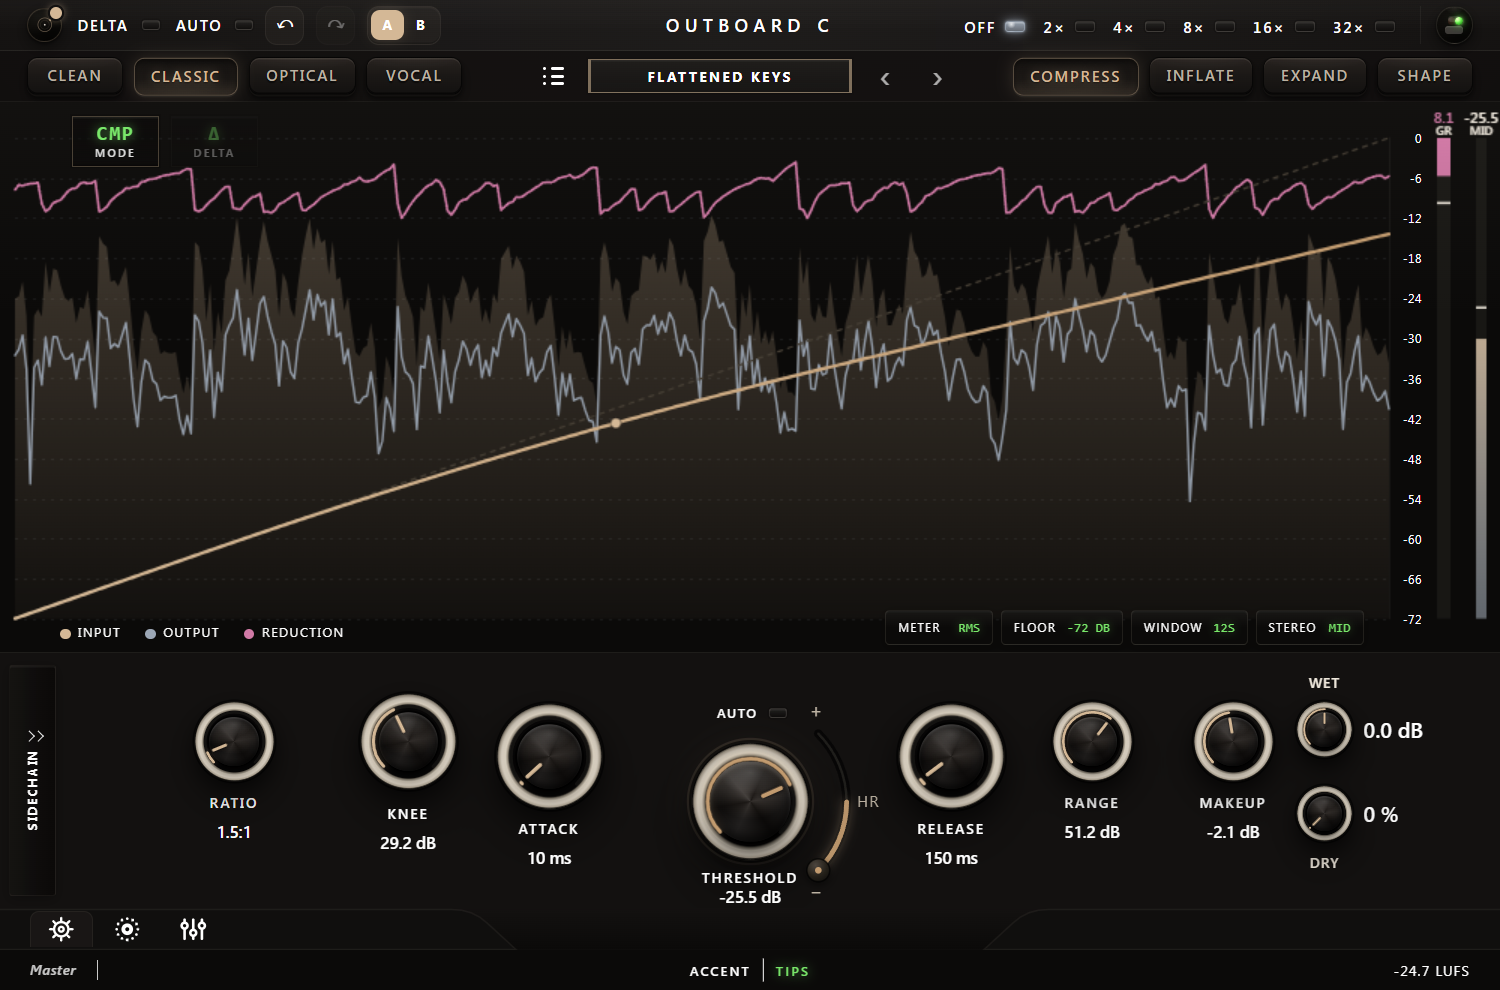Toggle the green power bypass button
Viewport: 1500px width, 990px height.
coord(1454,25)
